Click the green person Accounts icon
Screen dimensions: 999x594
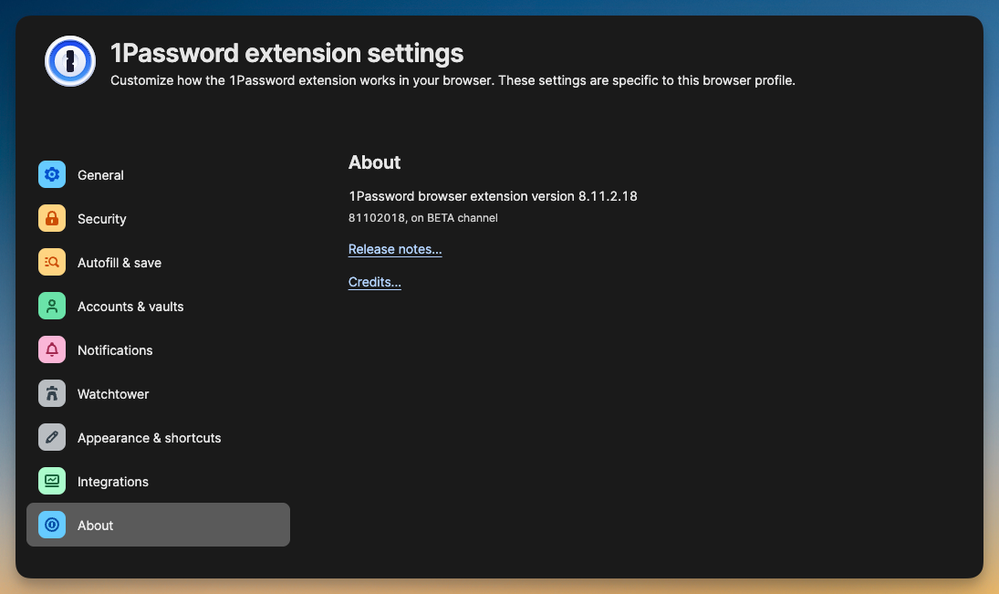point(52,306)
